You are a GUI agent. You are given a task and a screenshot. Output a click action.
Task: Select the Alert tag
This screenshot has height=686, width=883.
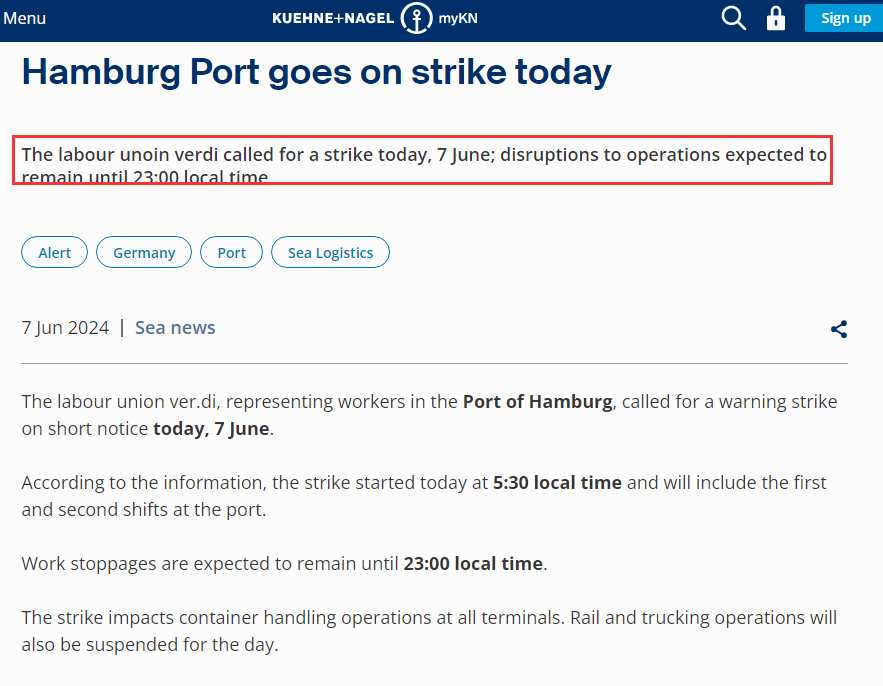pyautogui.click(x=55, y=252)
